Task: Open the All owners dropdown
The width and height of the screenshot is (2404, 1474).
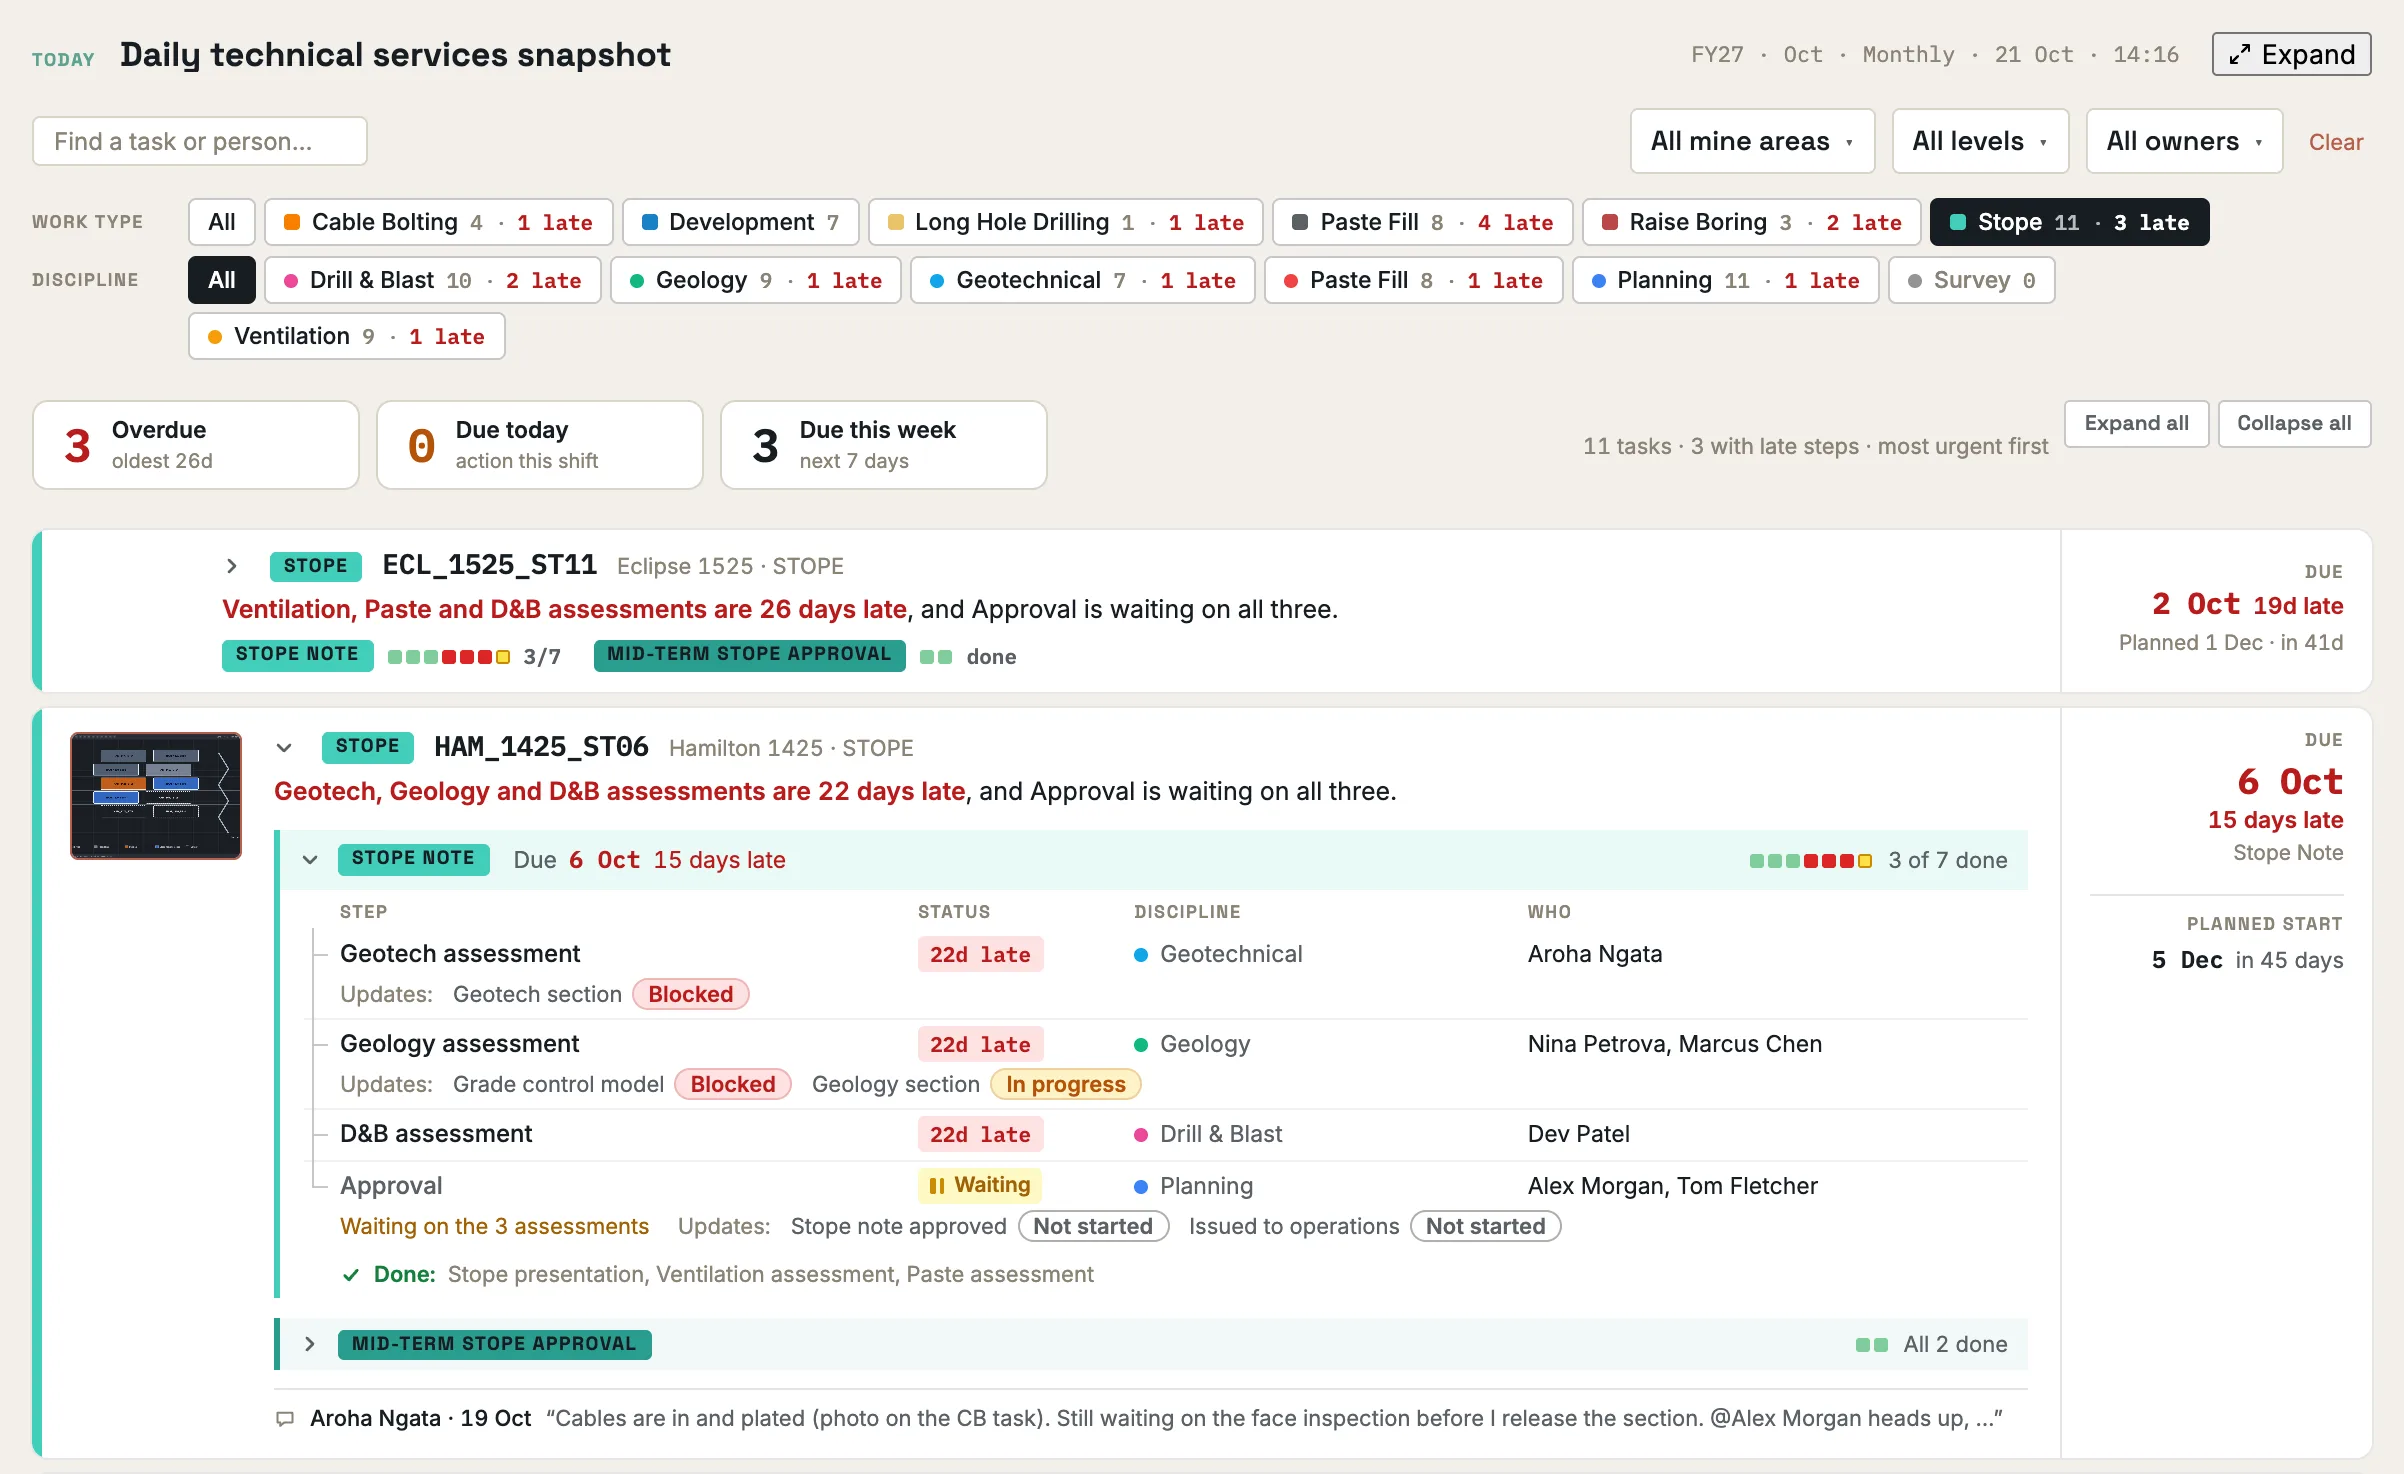Action: coord(2184,141)
